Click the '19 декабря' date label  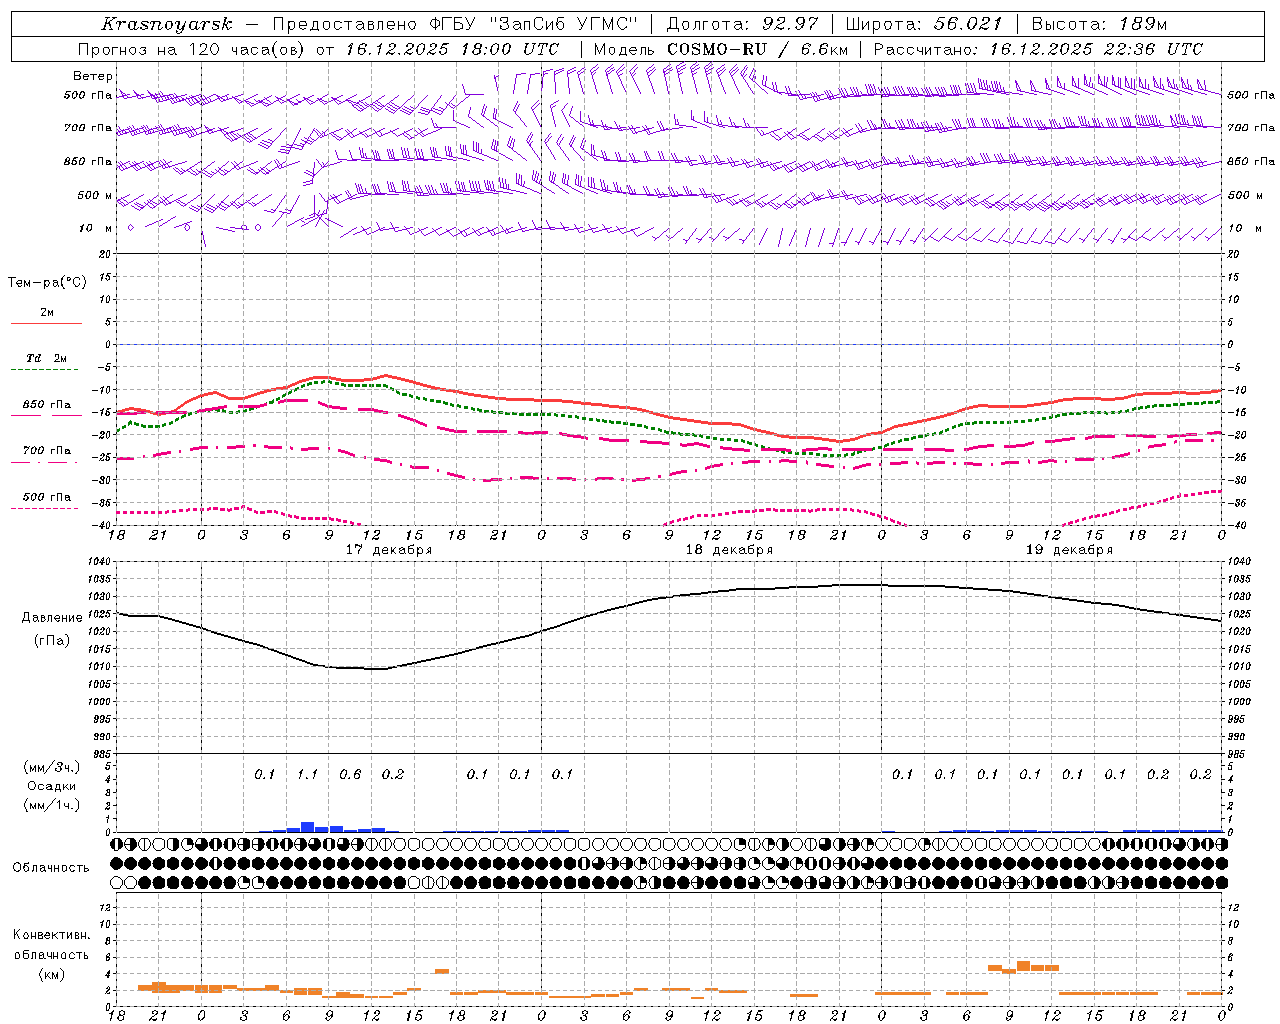pos(1069,550)
